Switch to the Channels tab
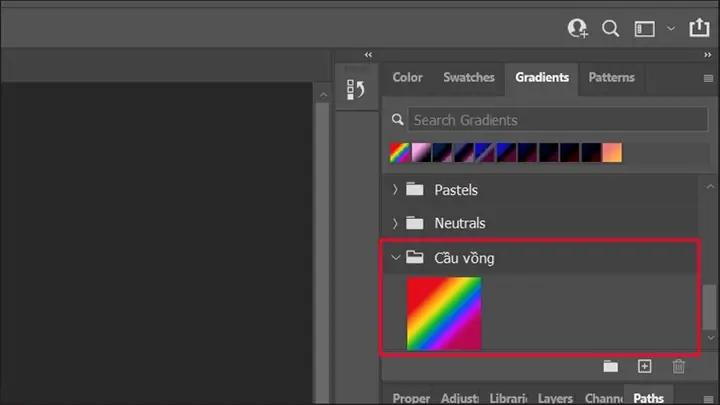Image resolution: width=720 pixels, height=405 pixels. [604, 398]
